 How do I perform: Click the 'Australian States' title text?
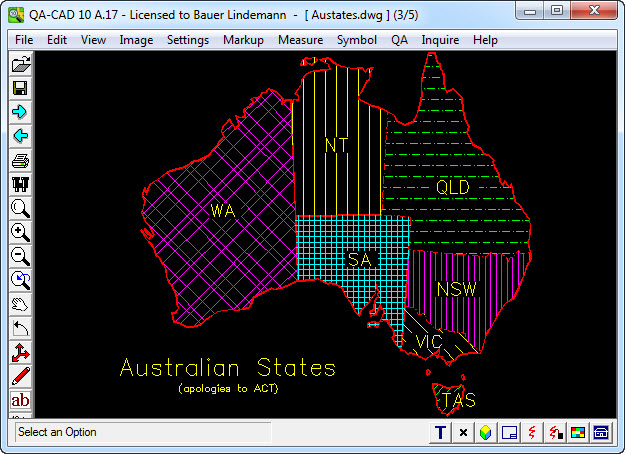(228, 368)
